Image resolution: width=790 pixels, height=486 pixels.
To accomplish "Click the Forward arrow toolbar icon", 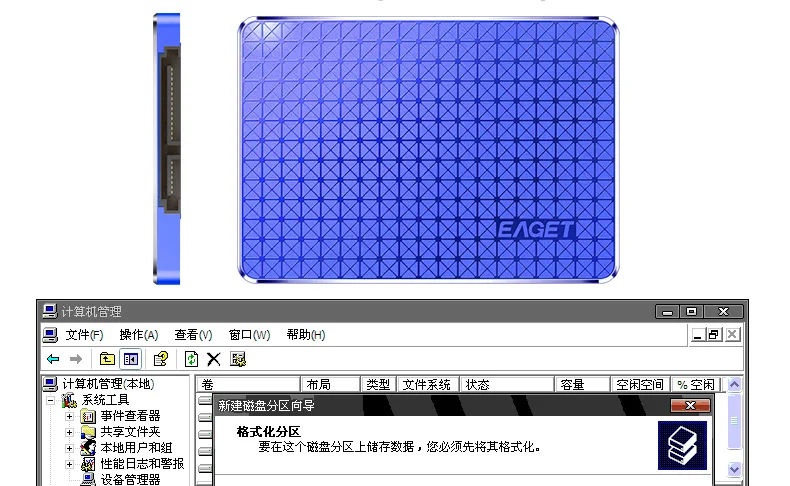I will pyautogui.click(x=76, y=359).
